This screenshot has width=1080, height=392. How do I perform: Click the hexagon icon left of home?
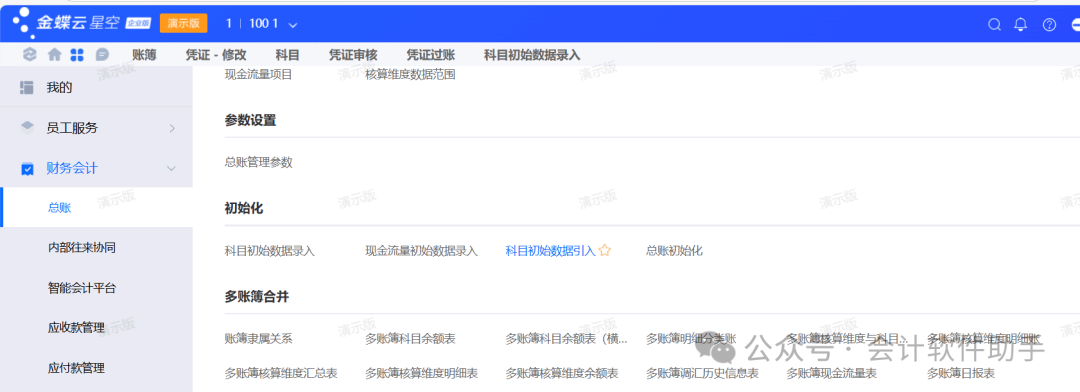(x=29, y=54)
